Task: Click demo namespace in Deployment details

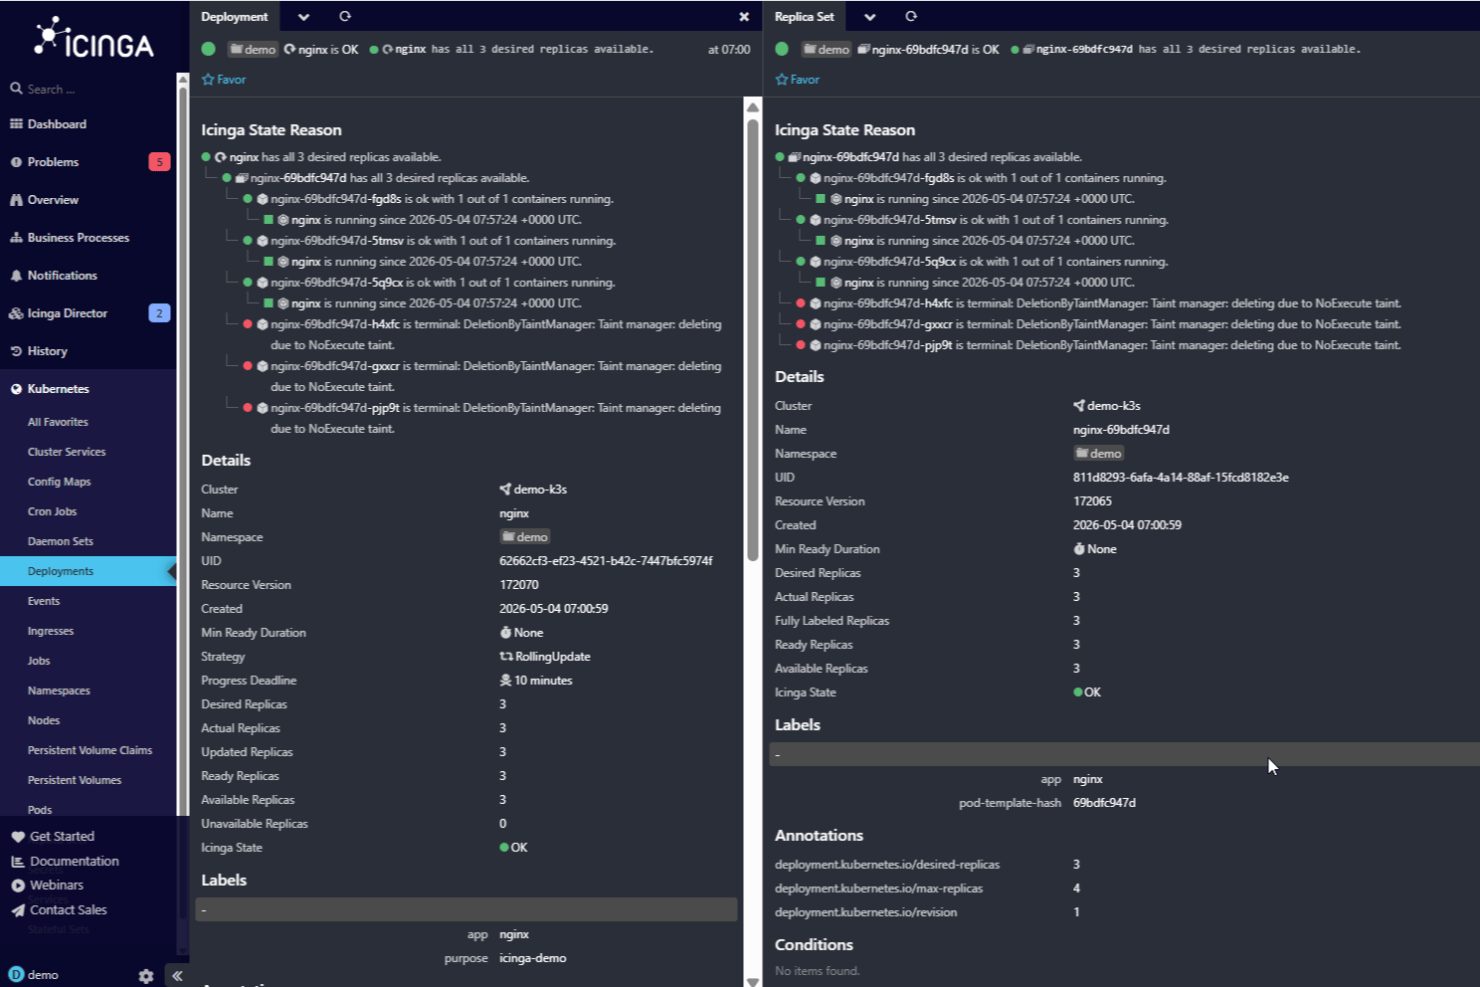Action: [x=525, y=537]
